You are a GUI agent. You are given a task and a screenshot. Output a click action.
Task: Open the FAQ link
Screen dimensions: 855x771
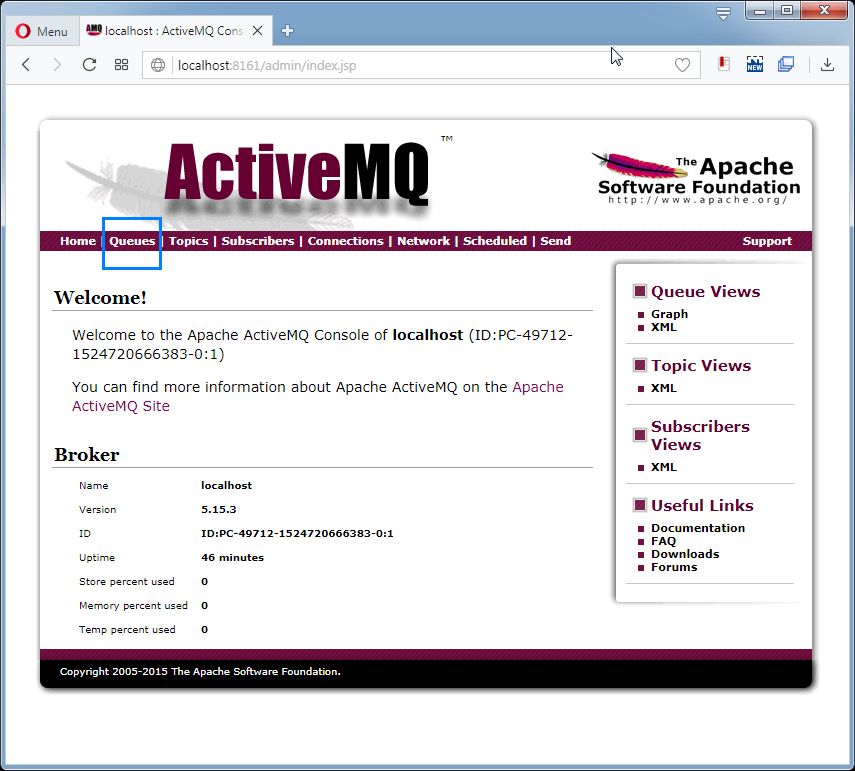(x=664, y=541)
